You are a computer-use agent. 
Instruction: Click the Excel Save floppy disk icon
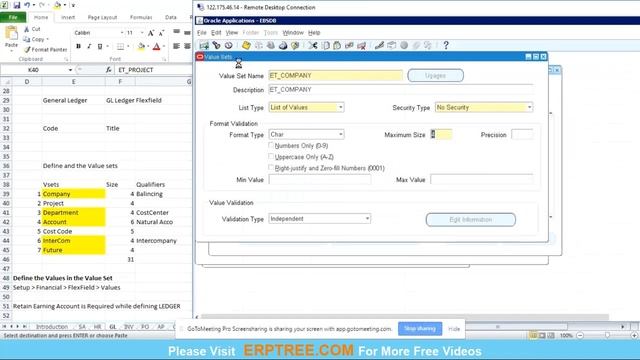[x=17, y=5]
